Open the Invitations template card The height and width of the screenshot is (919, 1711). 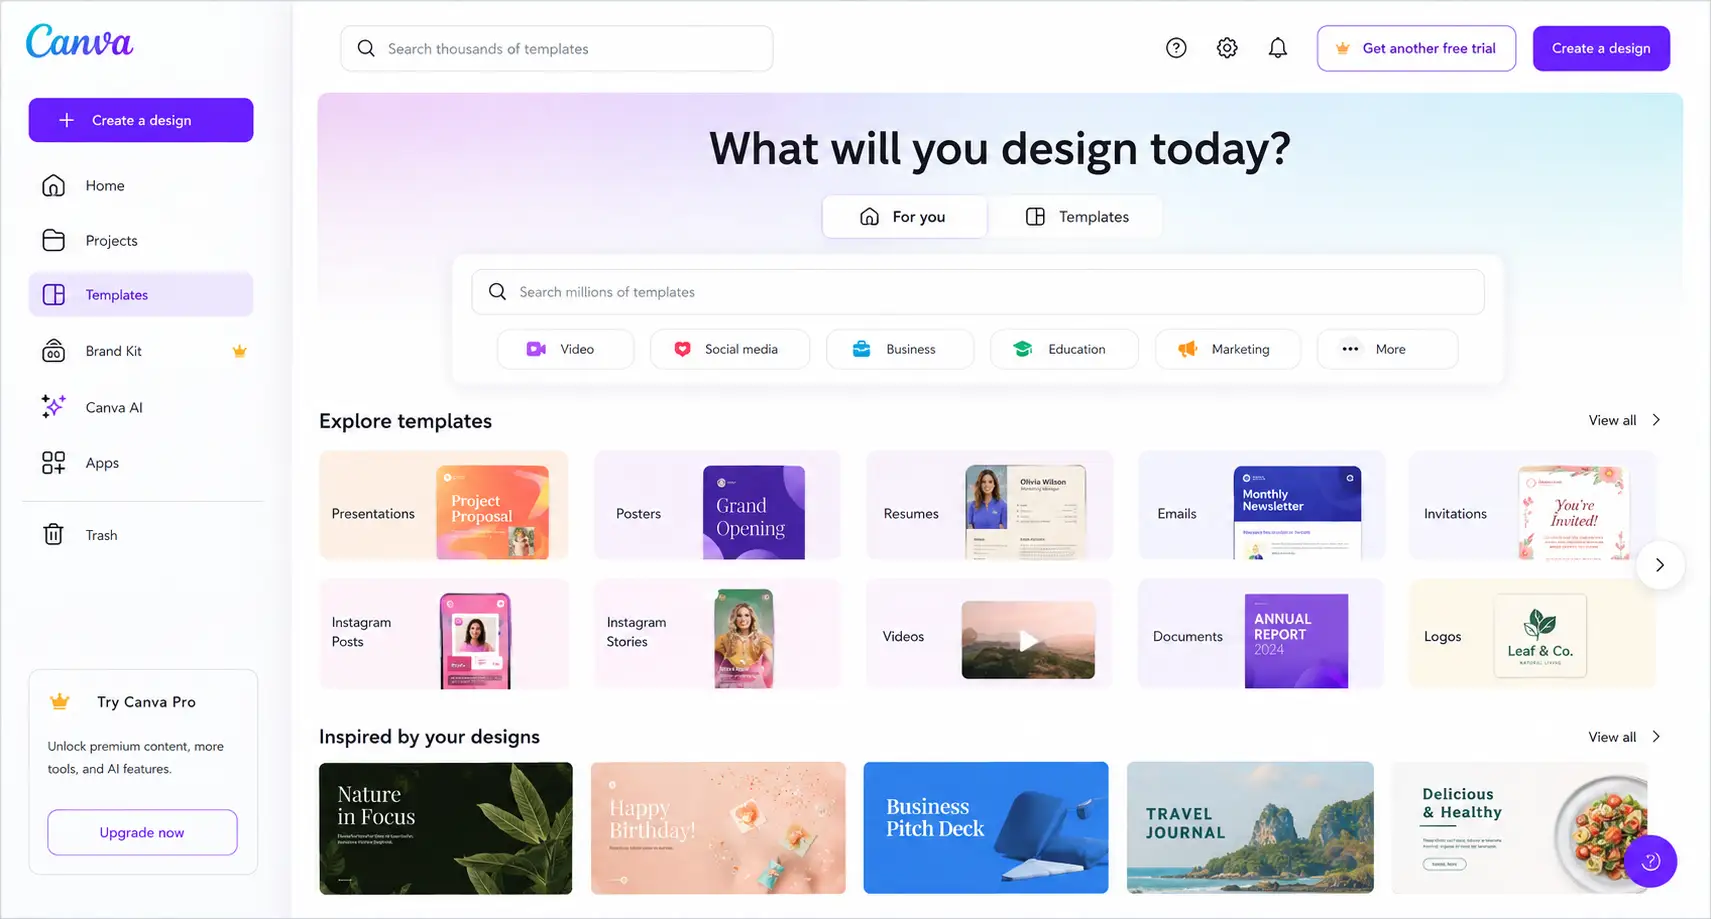tap(1532, 505)
